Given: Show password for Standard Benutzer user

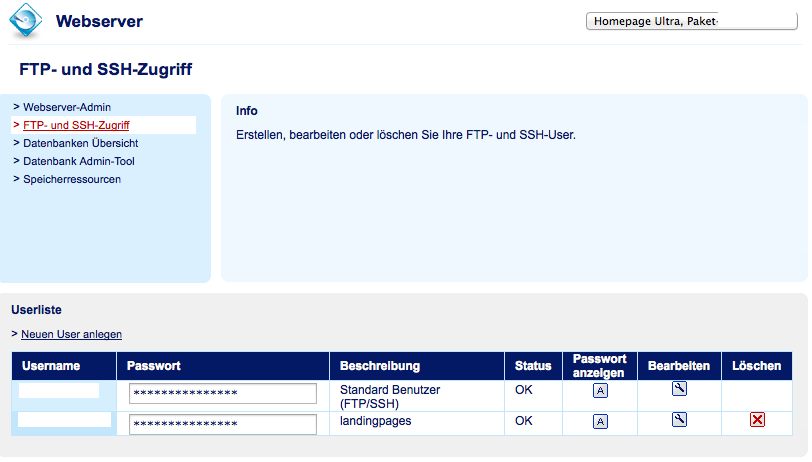Looking at the screenshot, I should click(x=600, y=391).
